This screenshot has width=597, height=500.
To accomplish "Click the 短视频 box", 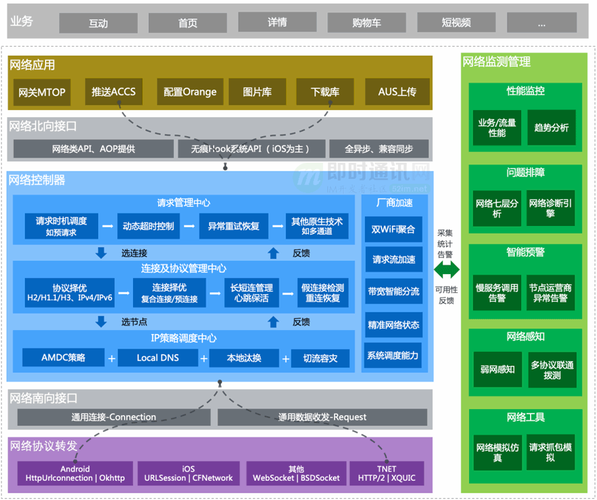I will click(x=456, y=22).
